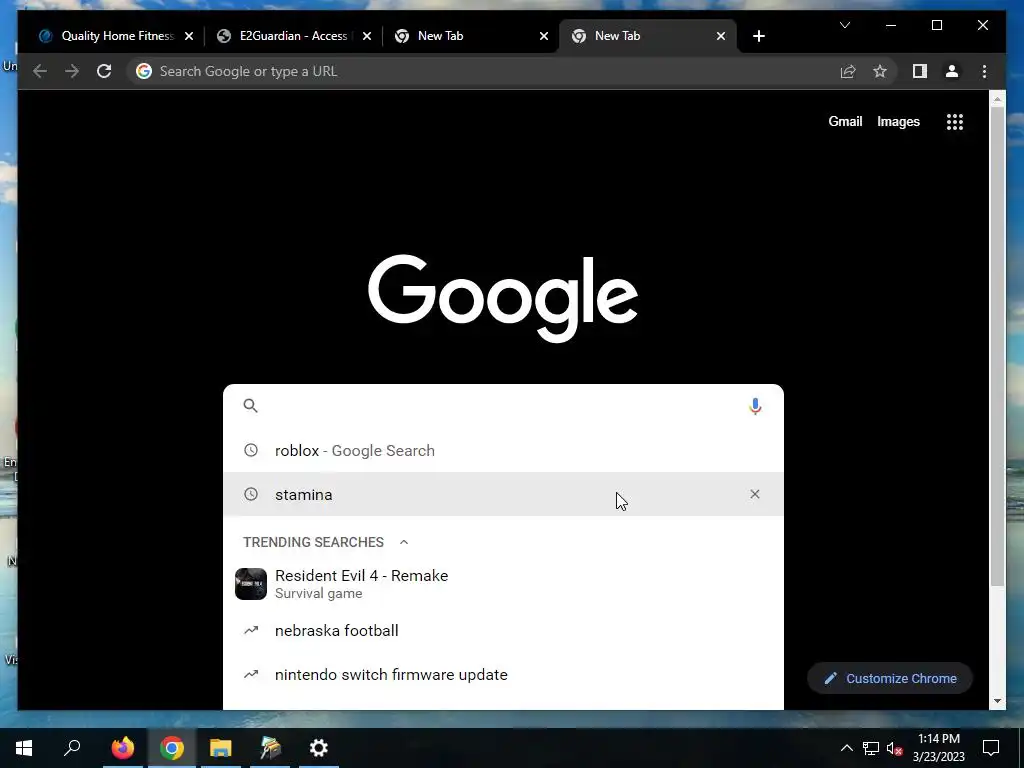Open network status in the tray
Image resolution: width=1024 pixels, height=768 pixels.
pyautogui.click(x=871, y=748)
